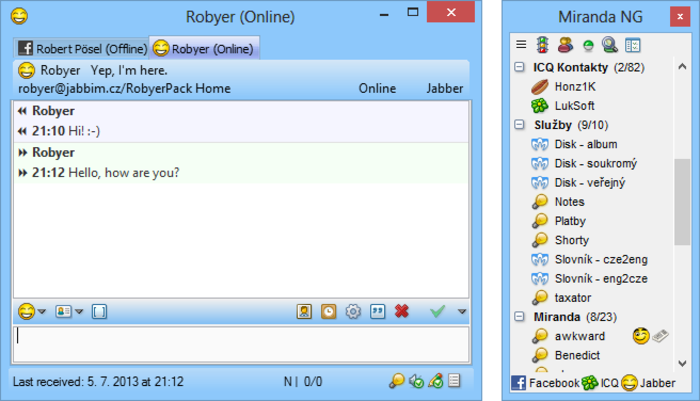
Task: Click in the message input field
Action: point(240,344)
